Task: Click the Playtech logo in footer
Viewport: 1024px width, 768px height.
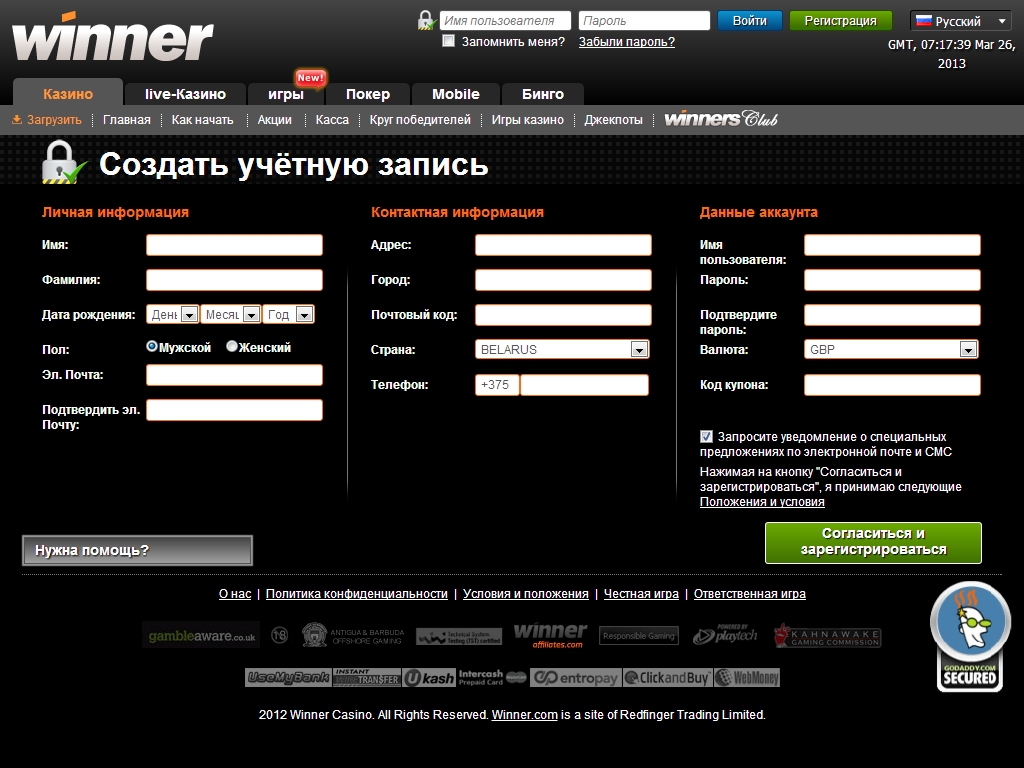Action: tap(724, 634)
